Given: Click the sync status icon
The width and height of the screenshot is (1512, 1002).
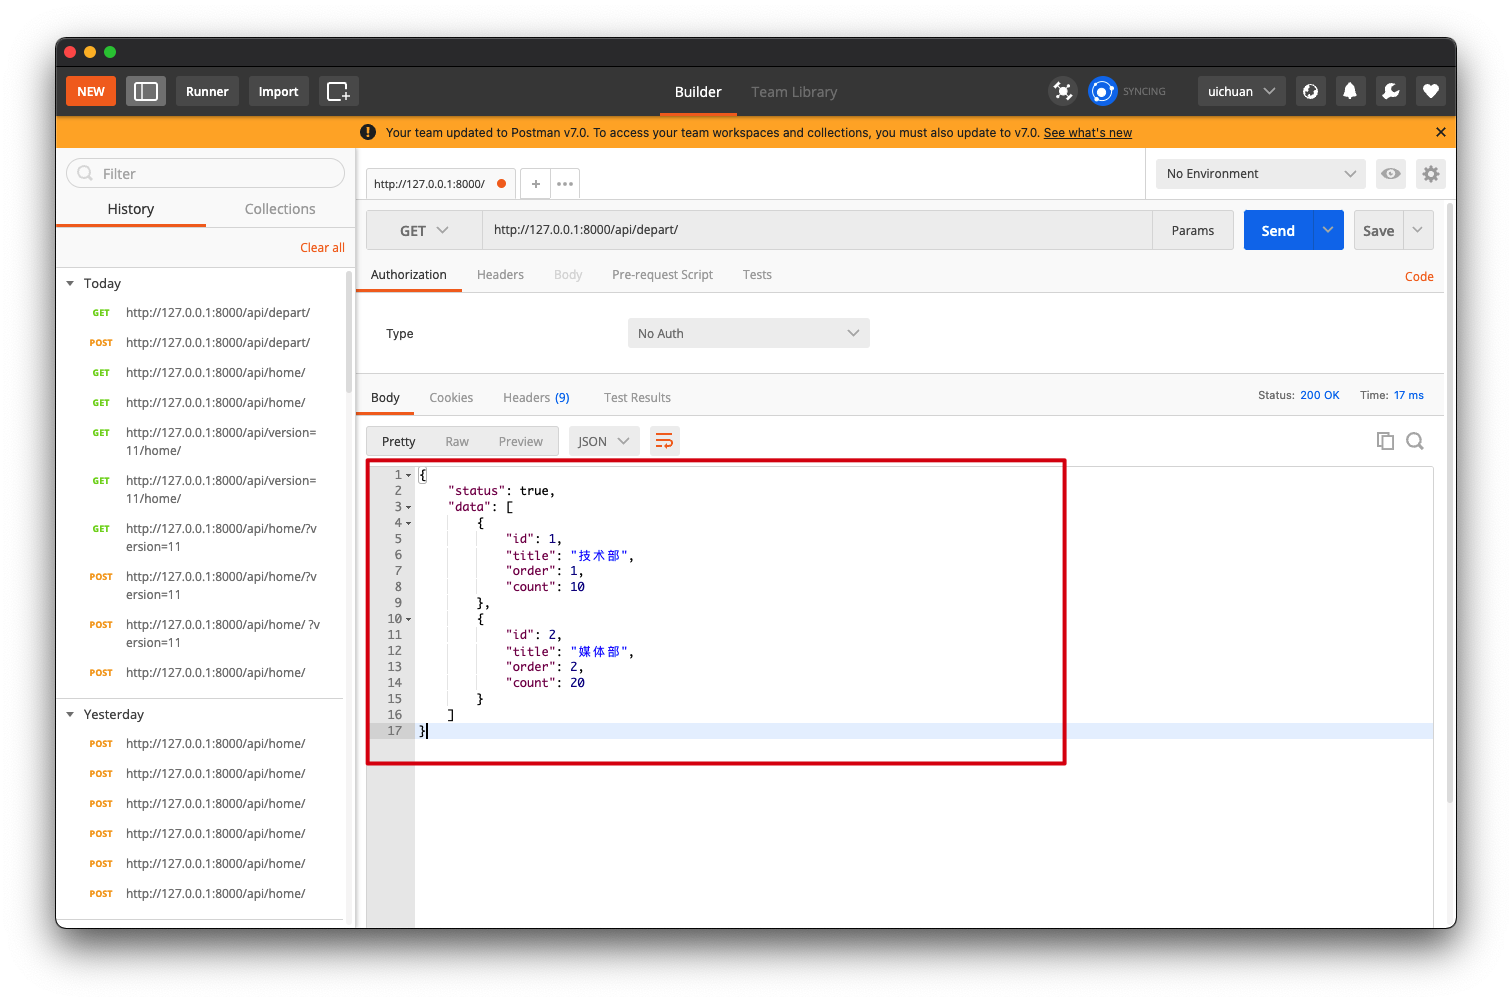Looking at the screenshot, I should 1102,91.
